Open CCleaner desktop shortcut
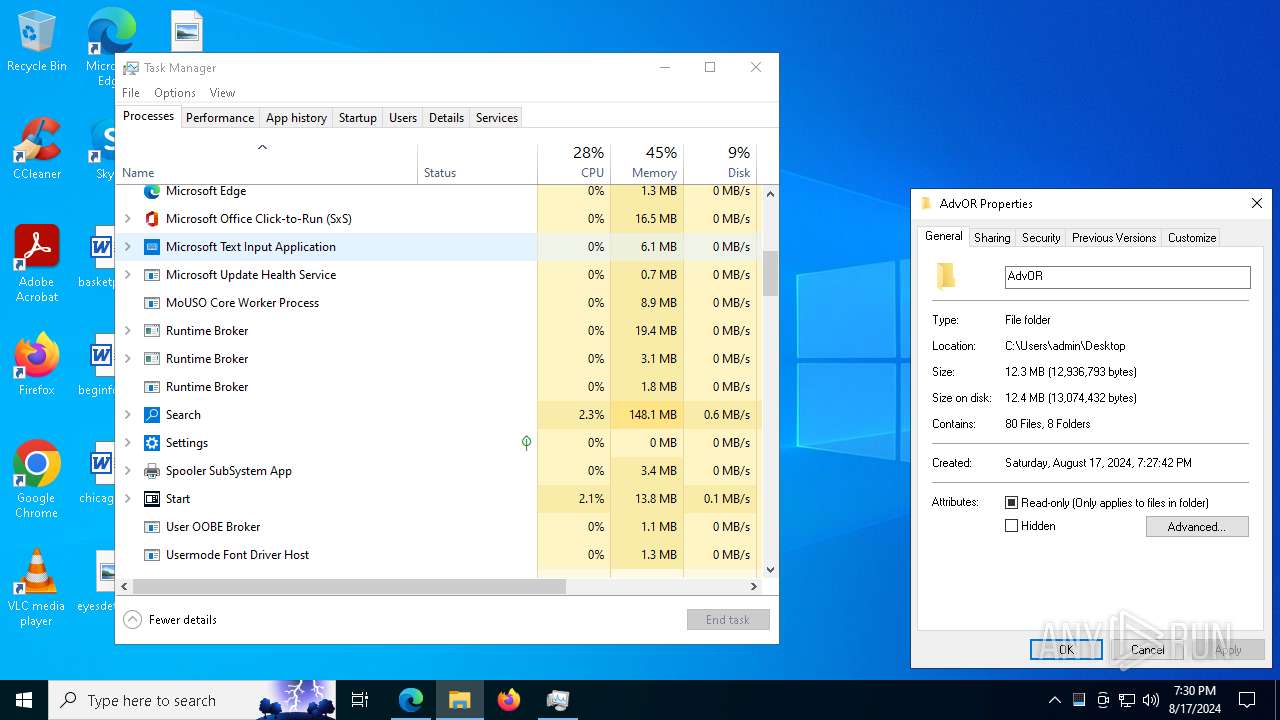 point(37,150)
